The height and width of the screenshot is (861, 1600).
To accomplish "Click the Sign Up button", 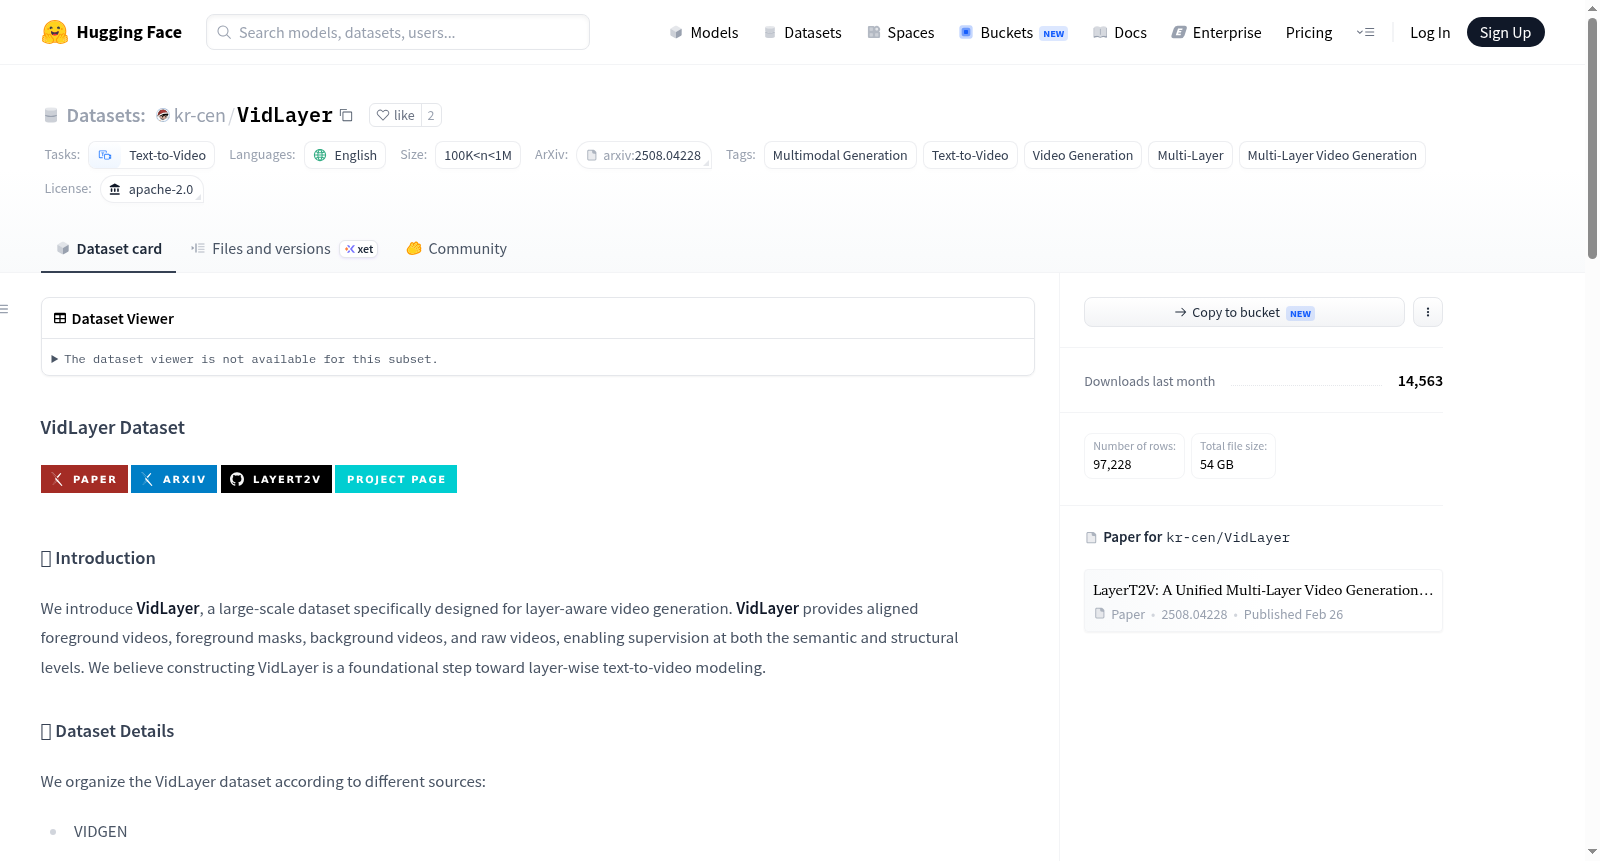I will [1505, 32].
